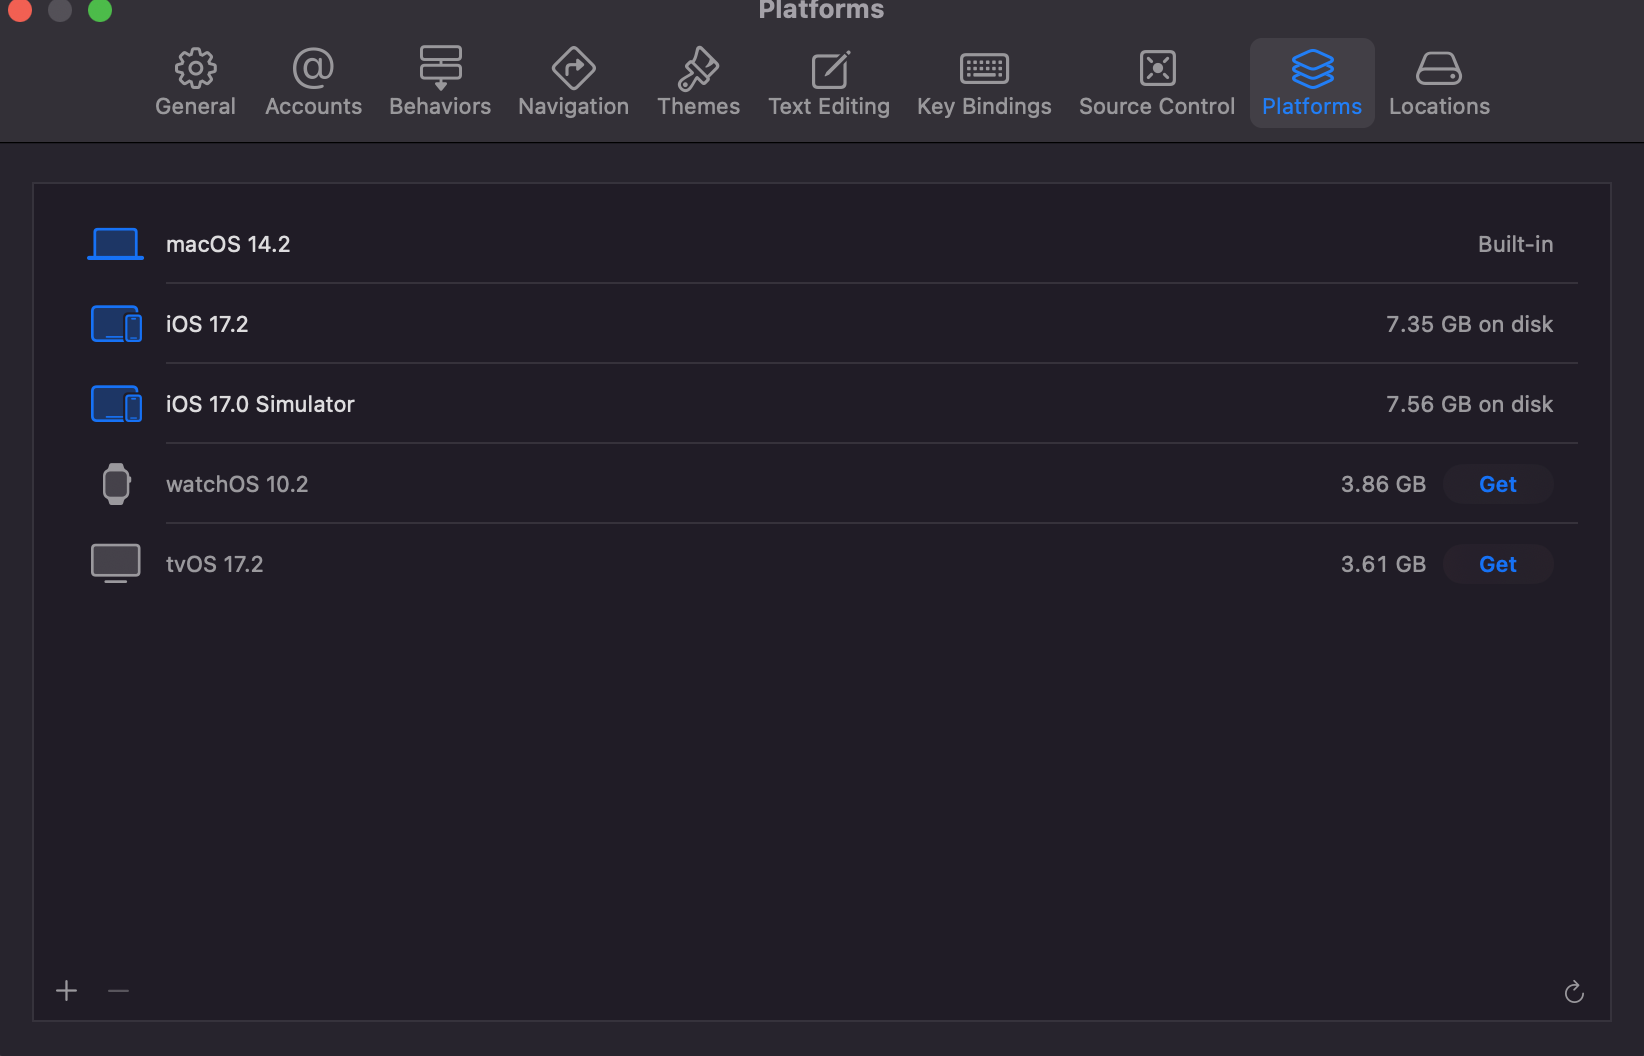Open the Source Control icon

click(1157, 68)
